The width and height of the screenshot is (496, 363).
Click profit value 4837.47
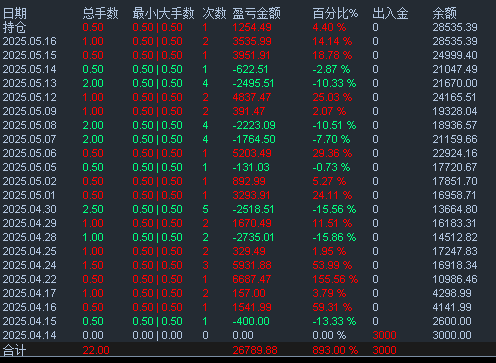(252, 97)
